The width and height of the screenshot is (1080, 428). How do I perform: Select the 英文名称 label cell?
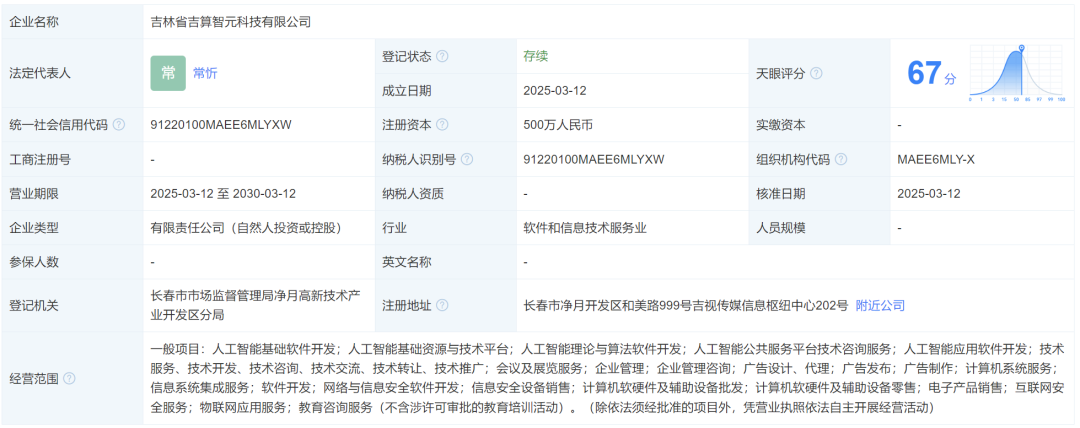[446, 262]
